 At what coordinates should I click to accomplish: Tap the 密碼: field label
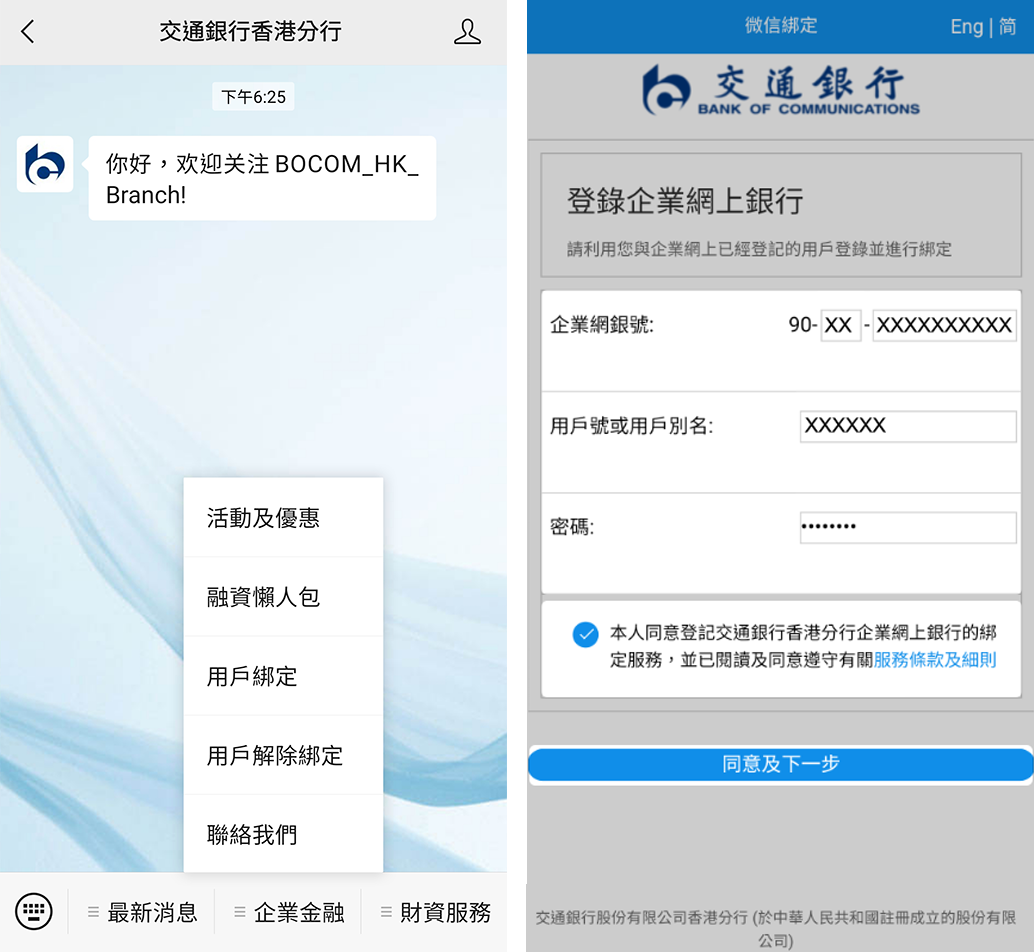572,527
